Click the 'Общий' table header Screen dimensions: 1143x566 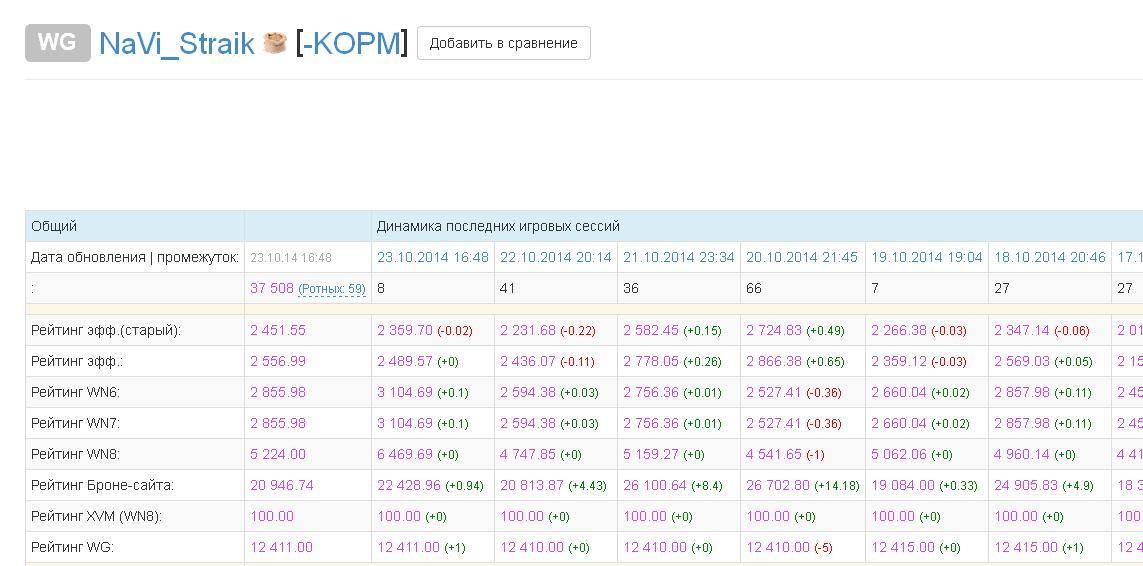point(54,227)
